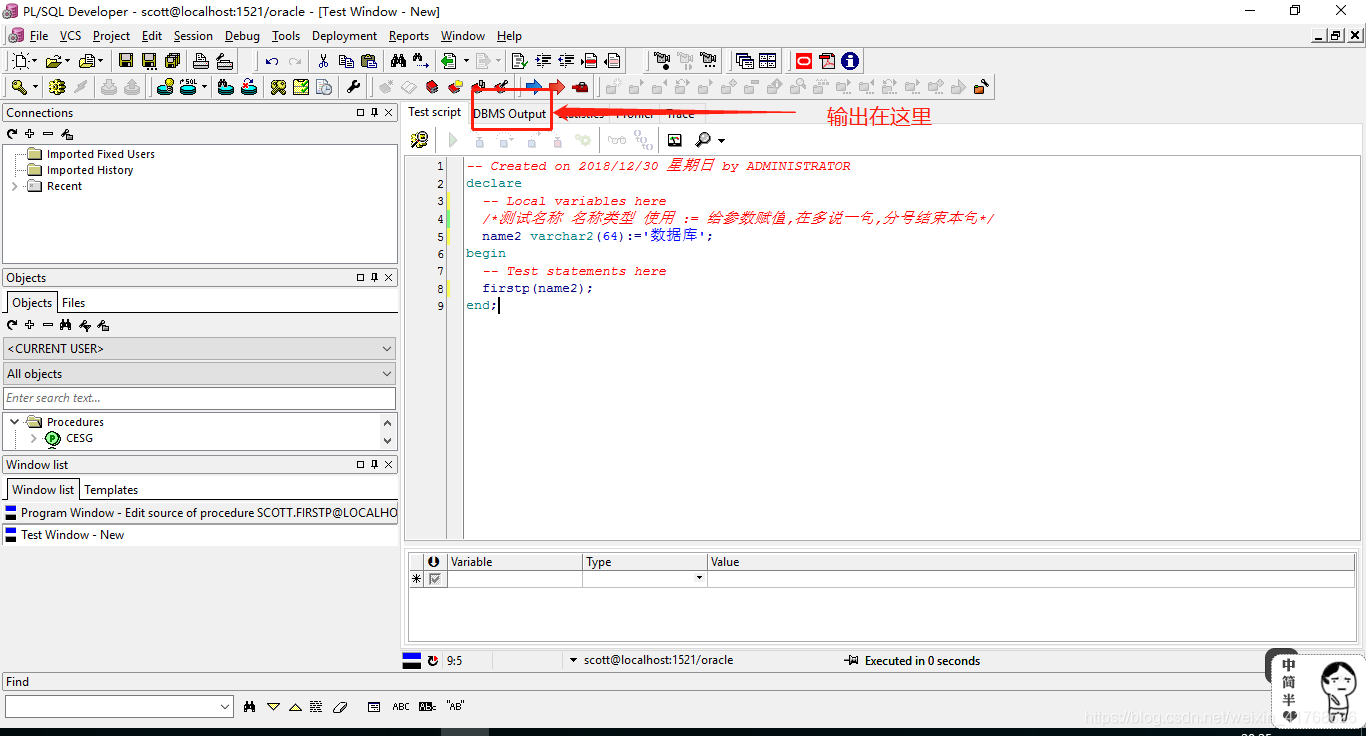
Task: Click the Oracle red logo toolbar icon
Action: click(804, 61)
